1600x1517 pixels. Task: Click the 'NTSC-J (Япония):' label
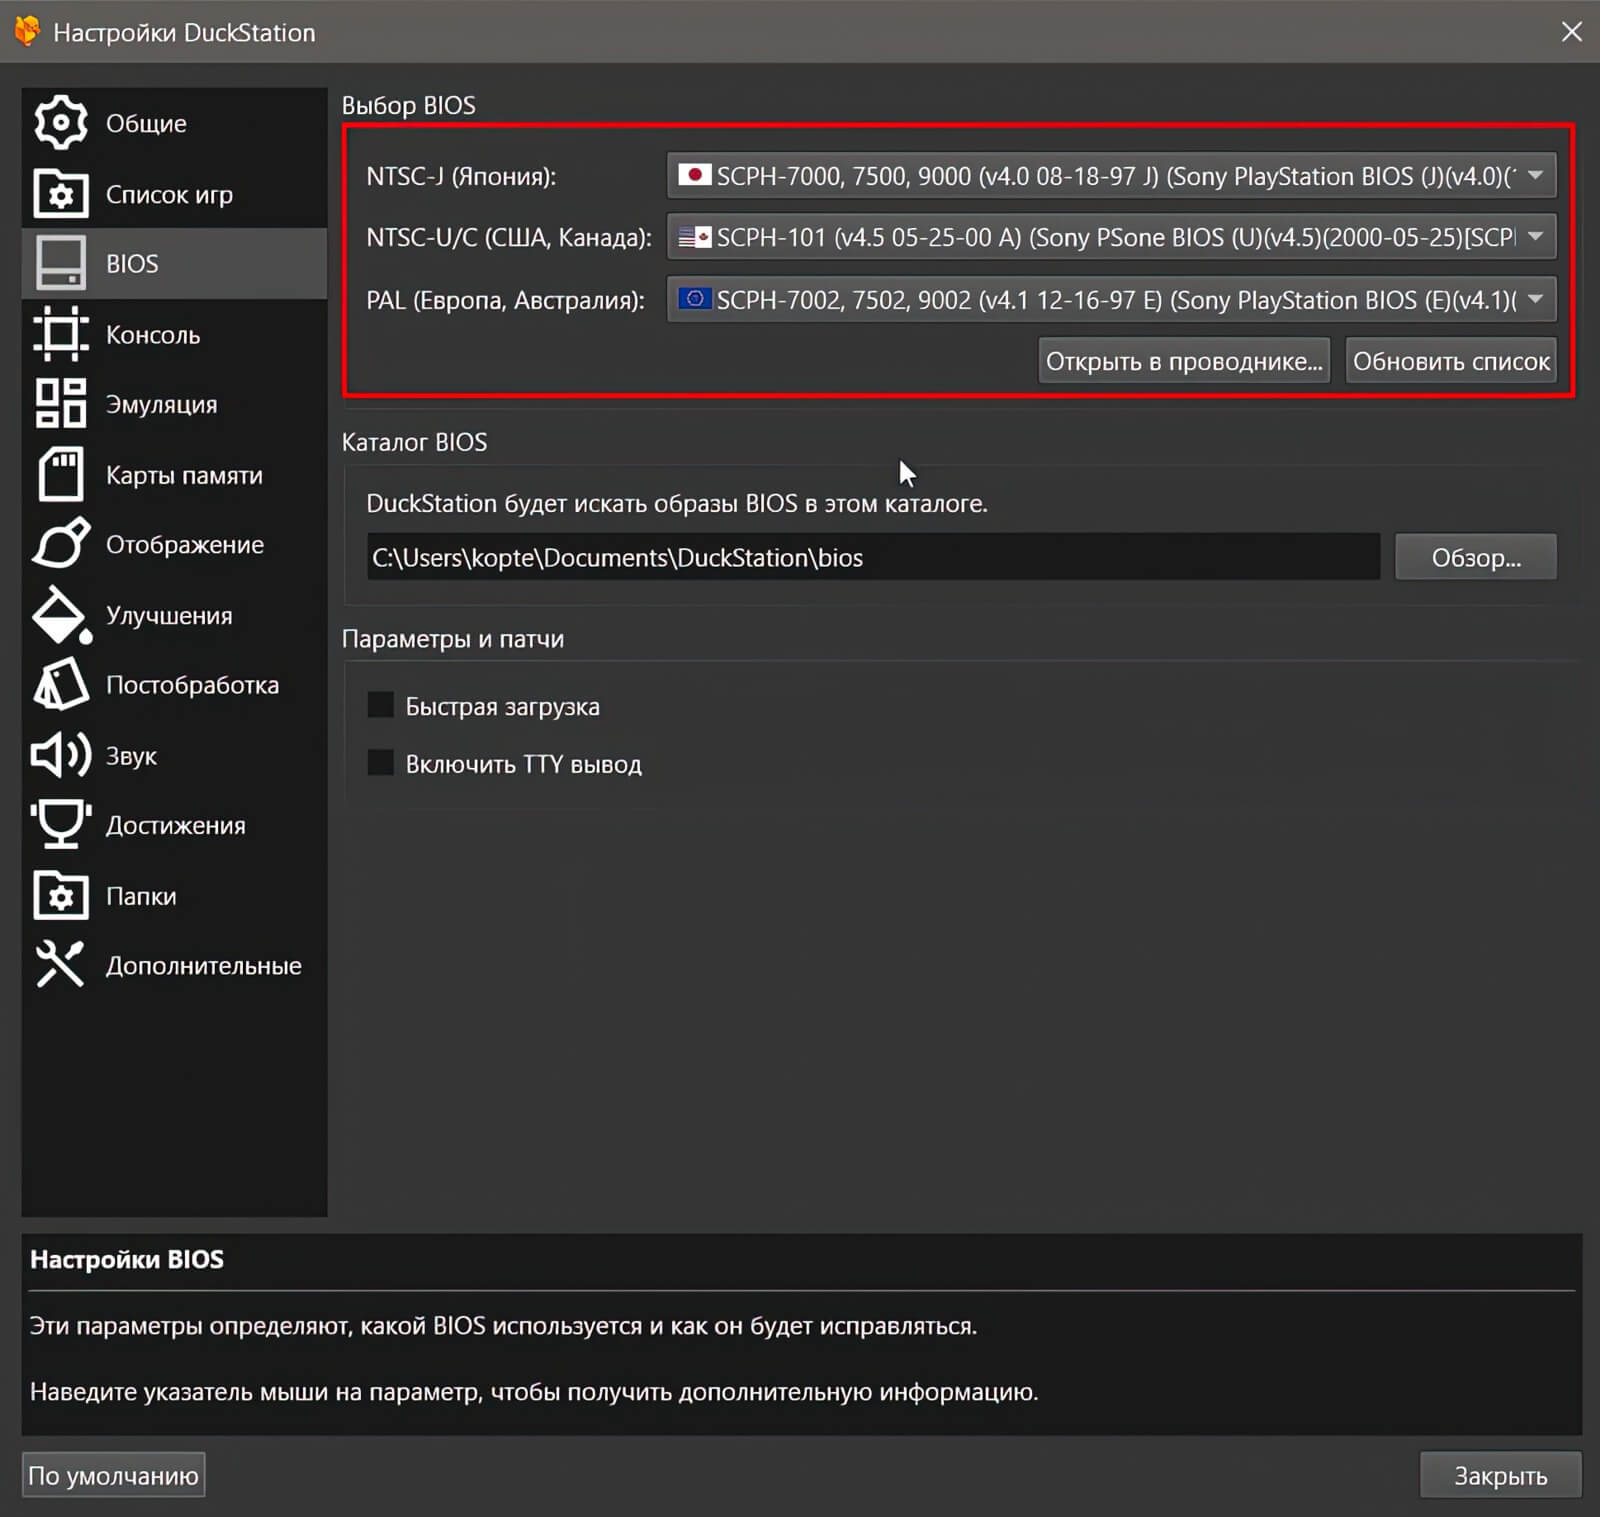[461, 176]
